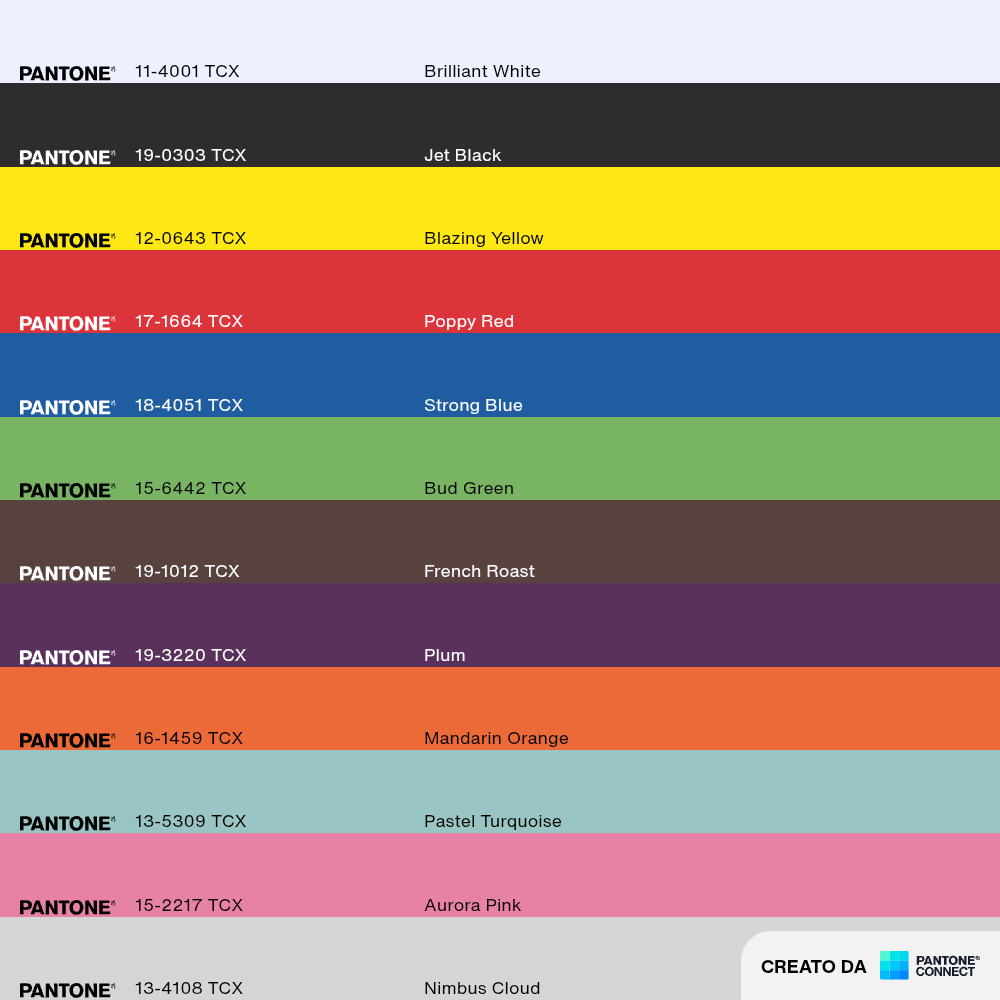This screenshot has width=1000, height=1000.
Task: Click the 'Poppy Red' color name
Action: [x=469, y=321]
